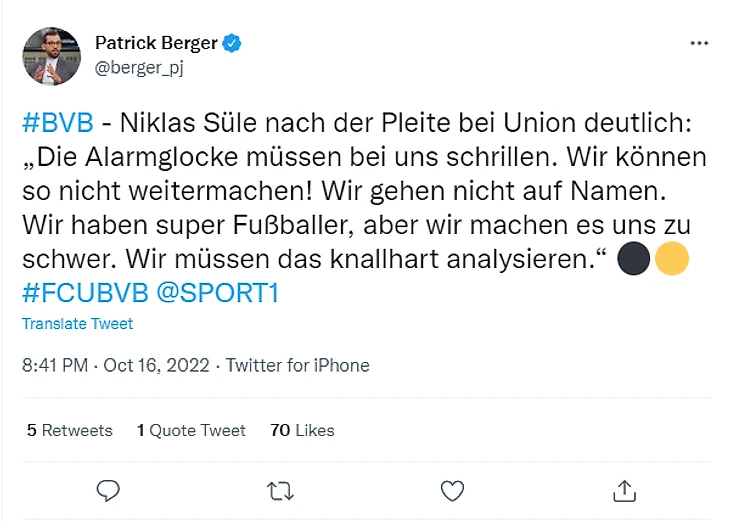The width and height of the screenshot is (730, 521).
Task: Click the Twitter for iPhone source label
Action: point(297,366)
